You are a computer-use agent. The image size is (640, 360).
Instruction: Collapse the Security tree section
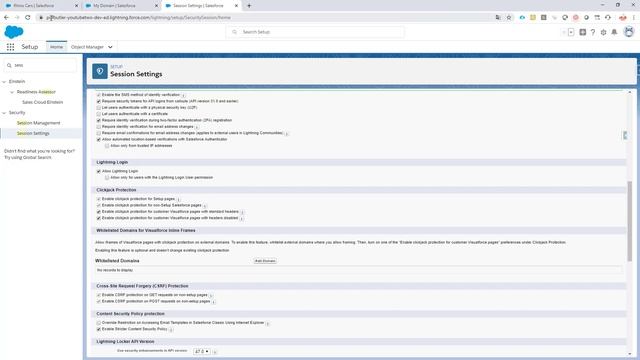(4, 113)
